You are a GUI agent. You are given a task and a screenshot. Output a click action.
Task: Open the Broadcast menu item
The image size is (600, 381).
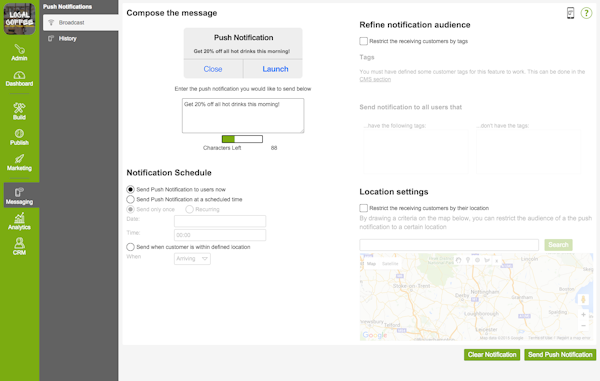[x=81, y=23]
